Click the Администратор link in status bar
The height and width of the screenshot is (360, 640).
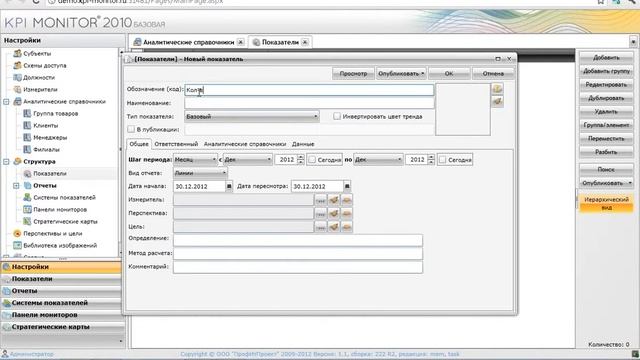[31, 354]
